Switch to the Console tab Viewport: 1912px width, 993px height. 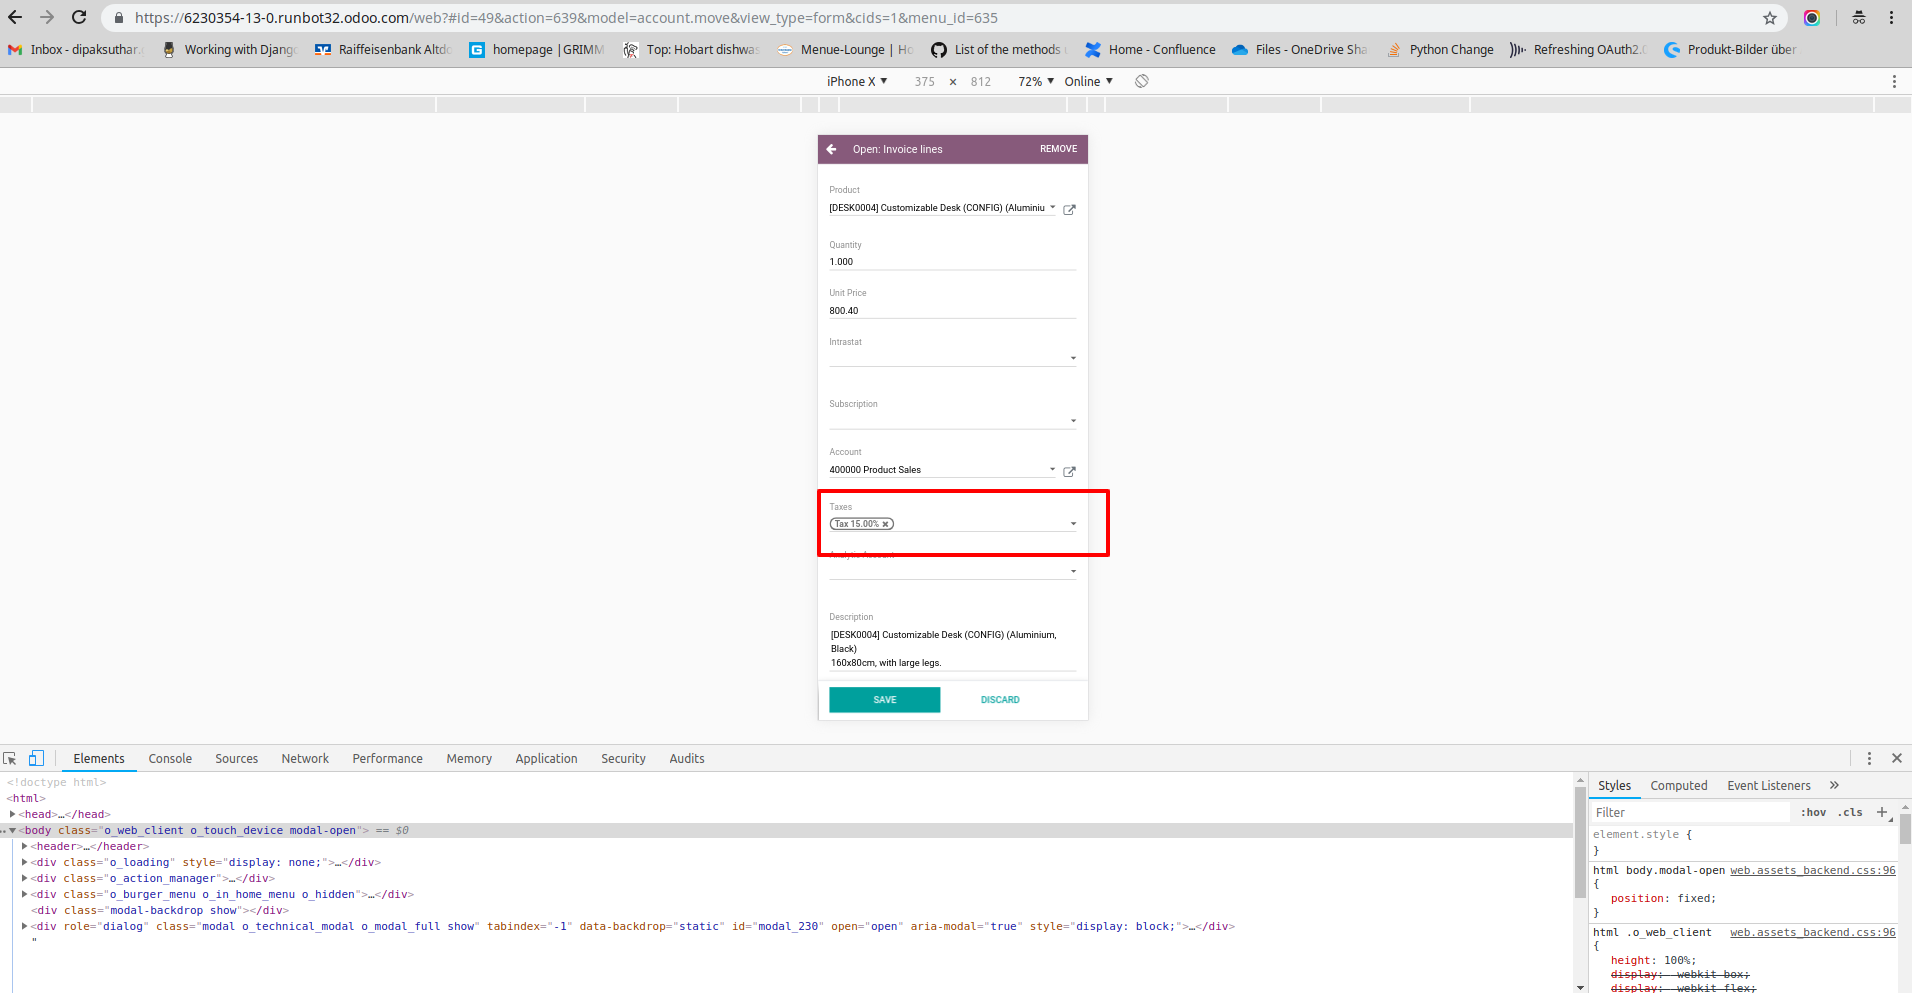coord(170,758)
